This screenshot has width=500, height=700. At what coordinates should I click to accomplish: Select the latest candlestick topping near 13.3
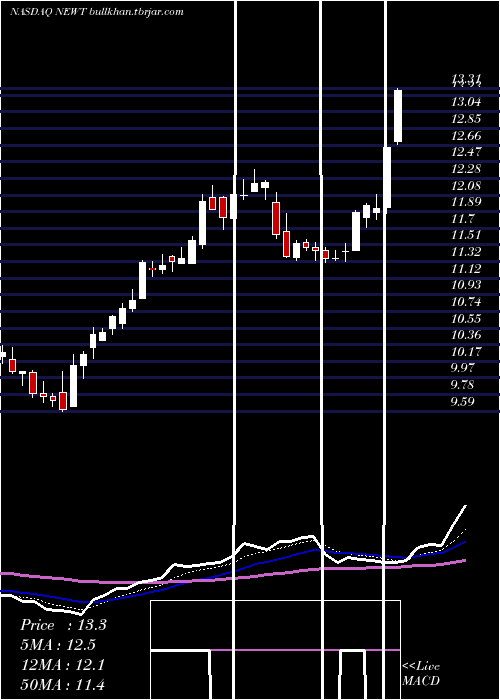(398, 116)
